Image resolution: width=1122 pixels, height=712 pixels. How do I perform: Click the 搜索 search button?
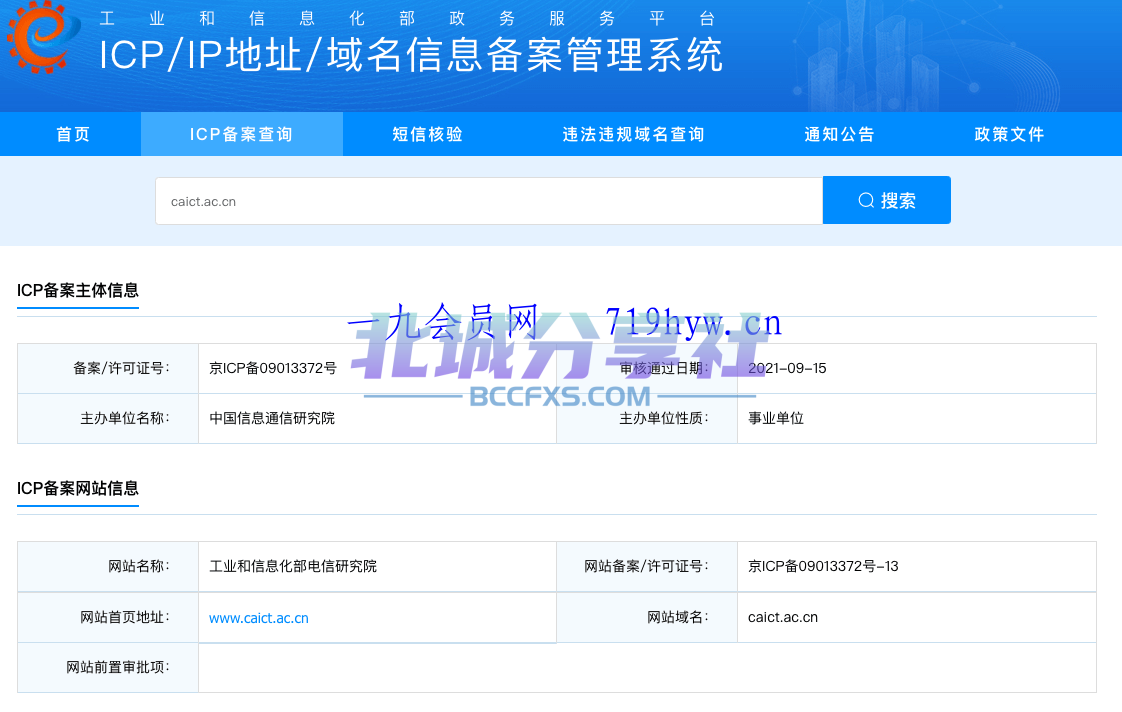click(887, 200)
